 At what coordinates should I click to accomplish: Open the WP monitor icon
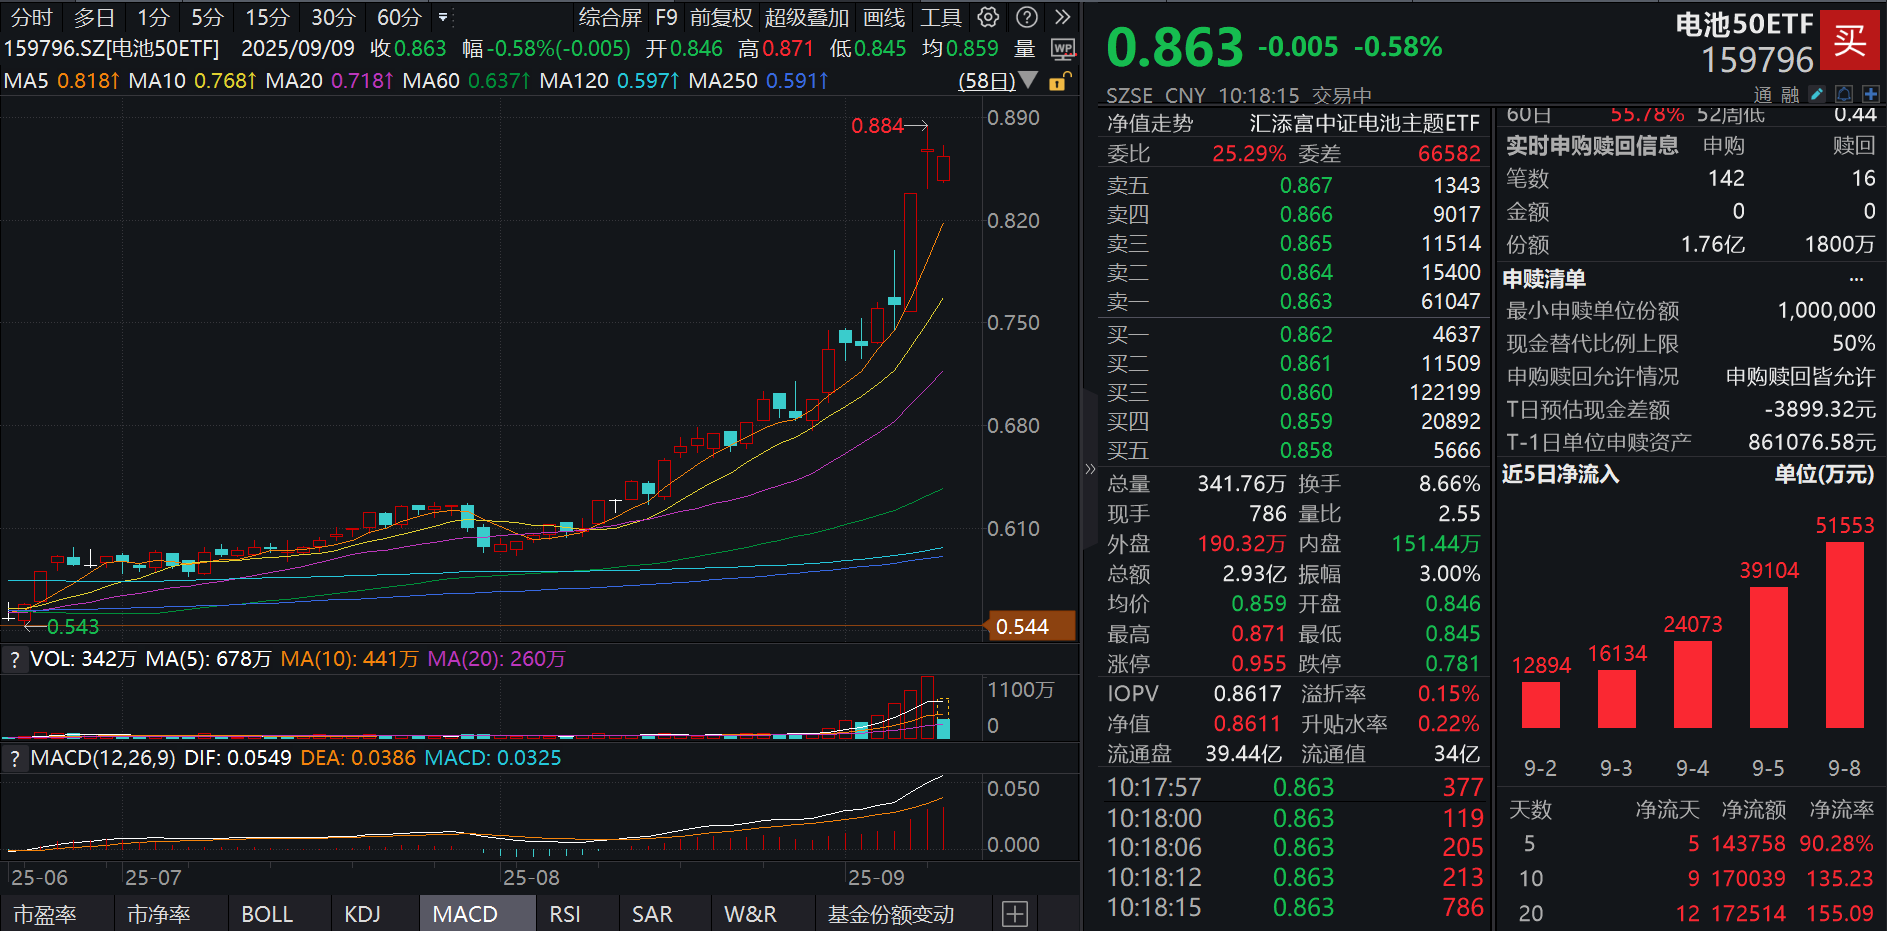1063,48
